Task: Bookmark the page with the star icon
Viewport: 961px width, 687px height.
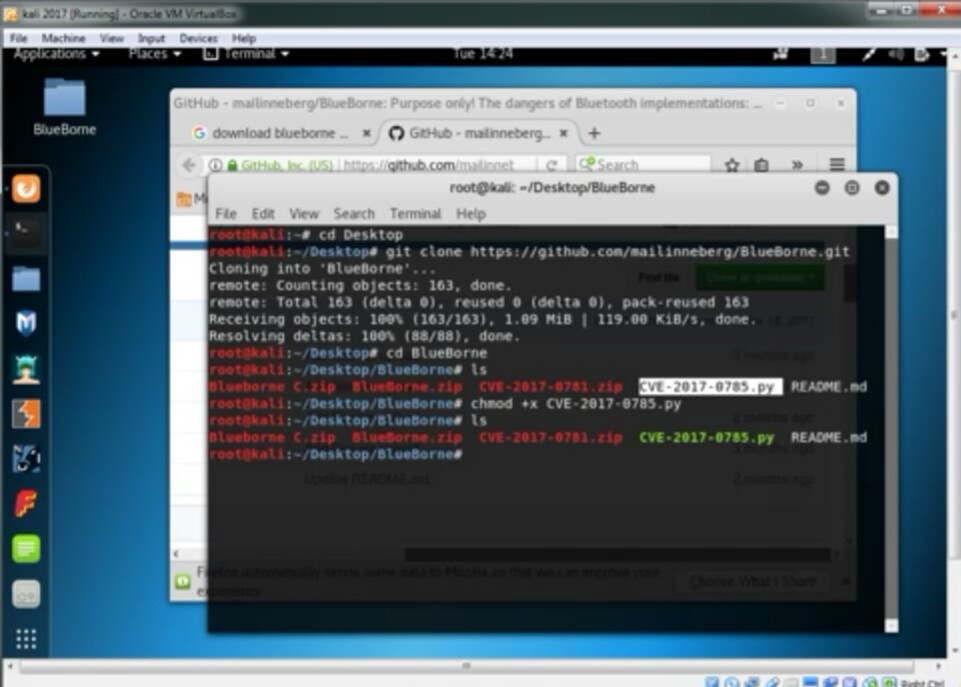Action: click(732, 165)
